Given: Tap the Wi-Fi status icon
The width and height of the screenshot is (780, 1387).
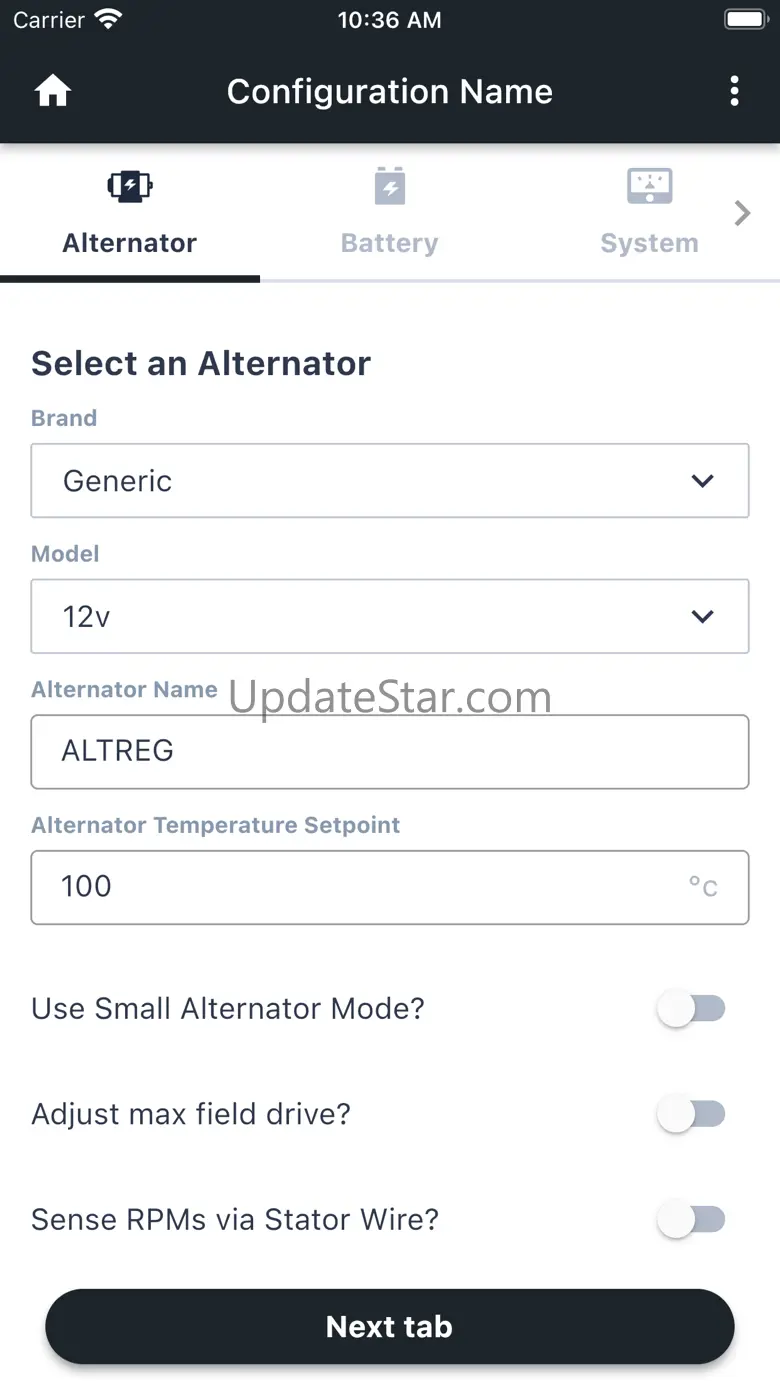Looking at the screenshot, I should click(x=107, y=20).
